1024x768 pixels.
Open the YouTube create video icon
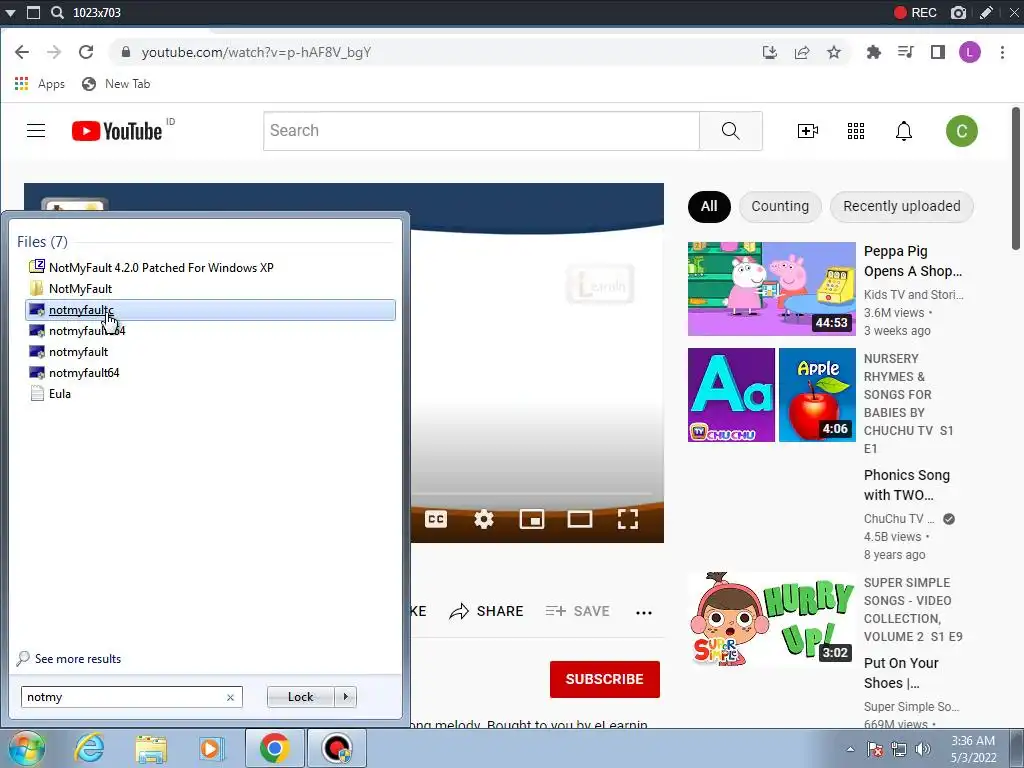(x=808, y=131)
